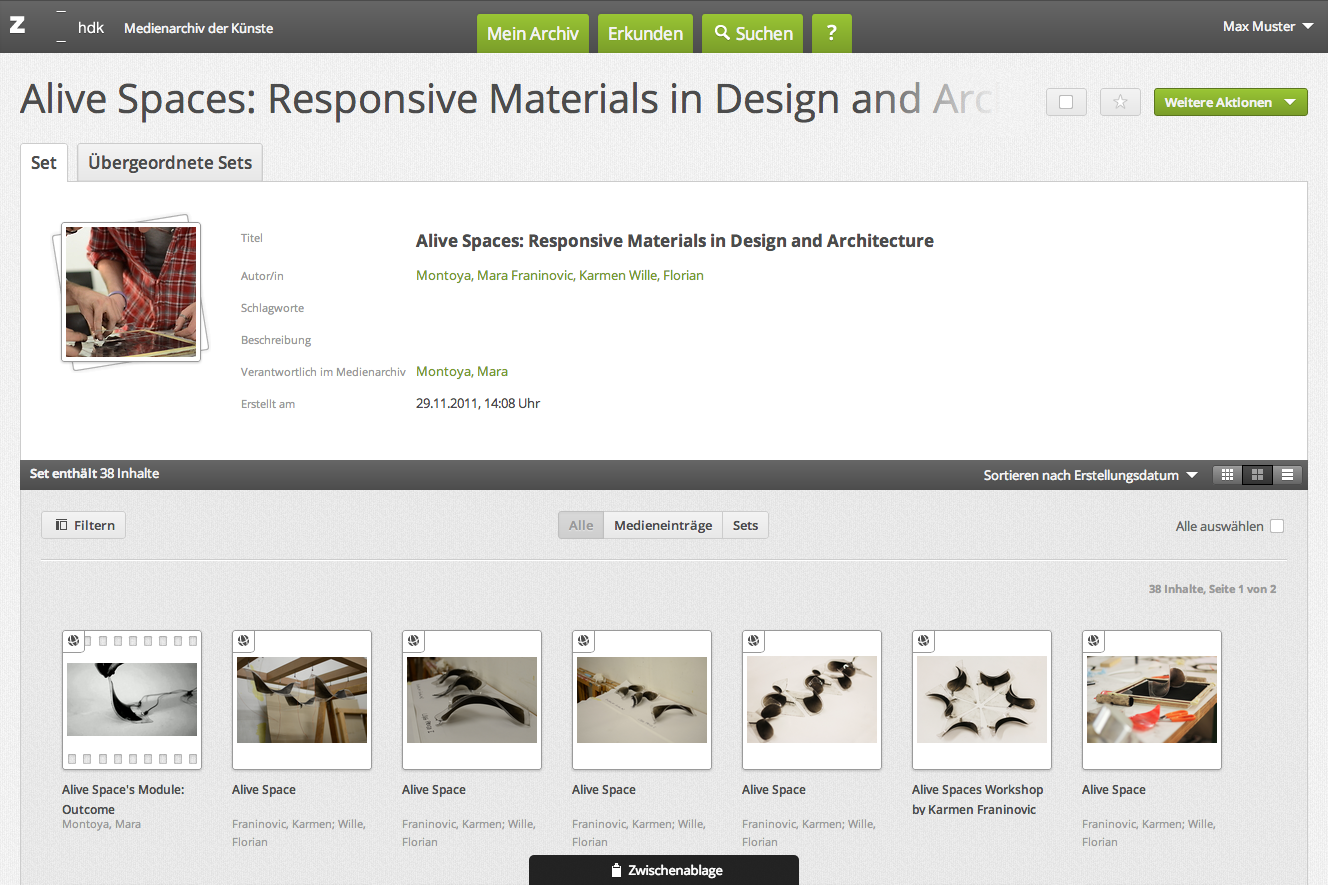The height and width of the screenshot is (885, 1328).
Task: Open the Alive Spaces Workshop thumbnail
Action: coord(981,699)
